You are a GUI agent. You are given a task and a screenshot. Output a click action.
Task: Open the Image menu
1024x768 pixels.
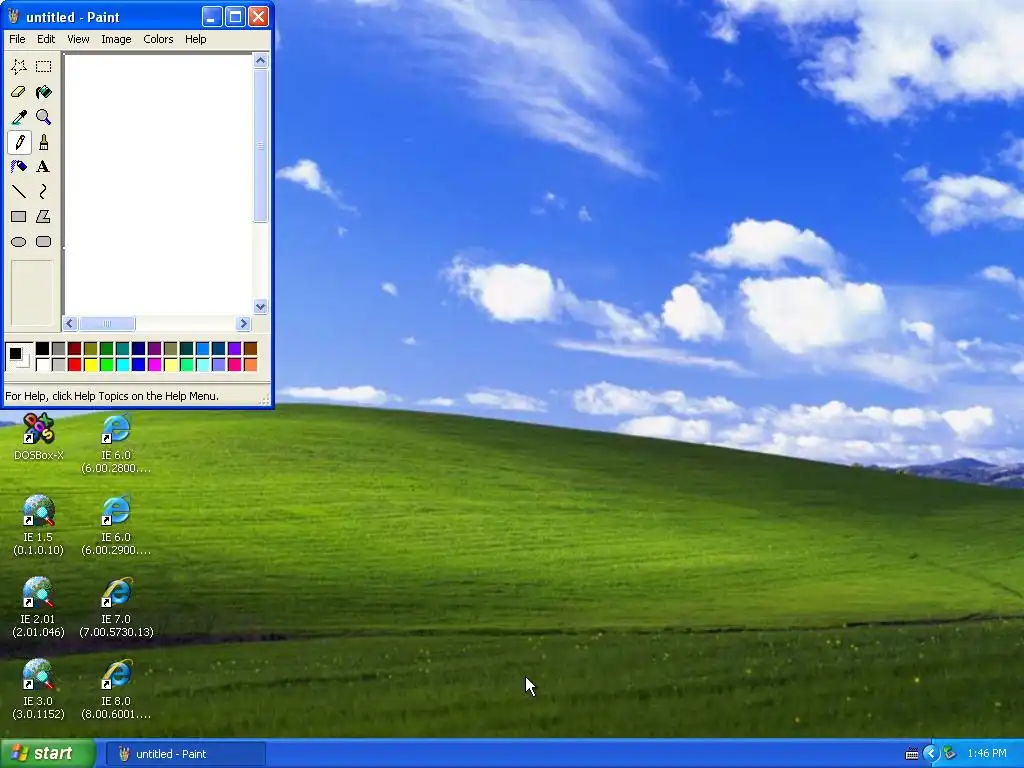tap(116, 39)
